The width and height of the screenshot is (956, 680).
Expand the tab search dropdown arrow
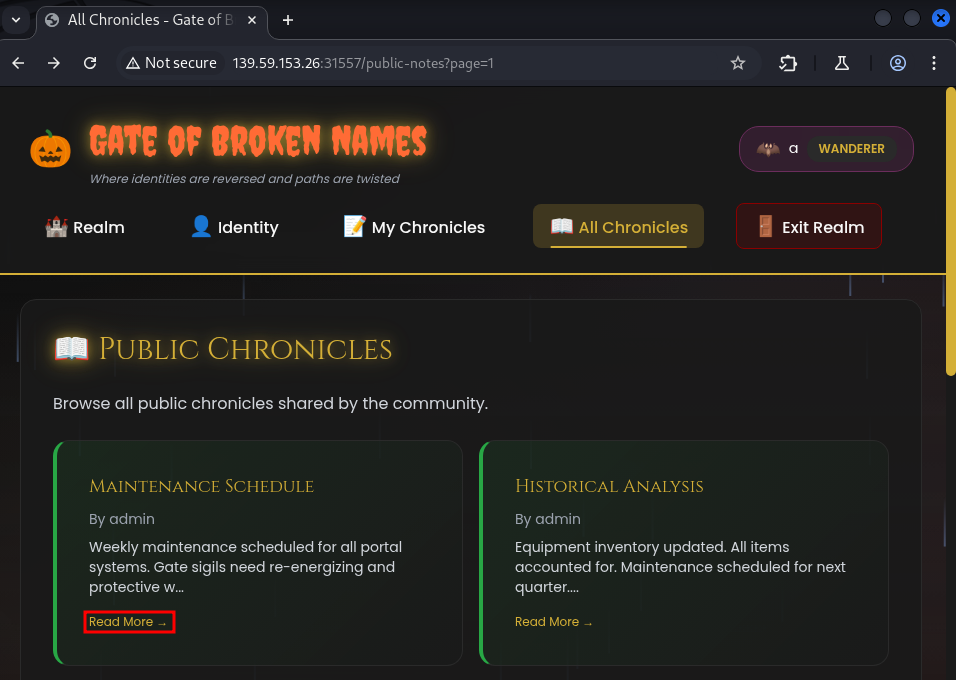click(16, 20)
